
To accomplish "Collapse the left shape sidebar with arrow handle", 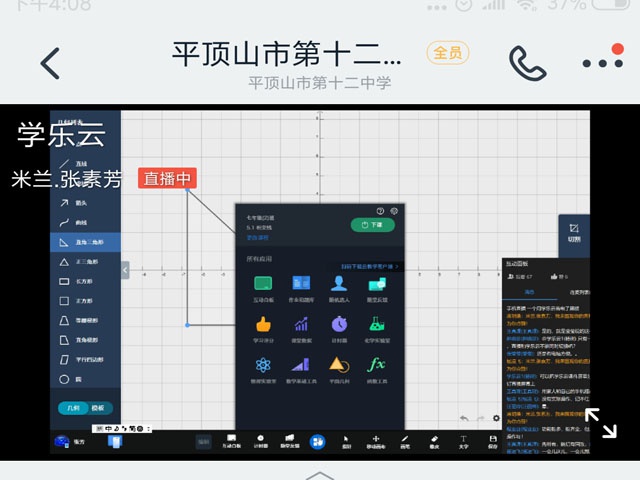I will pos(125,270).
